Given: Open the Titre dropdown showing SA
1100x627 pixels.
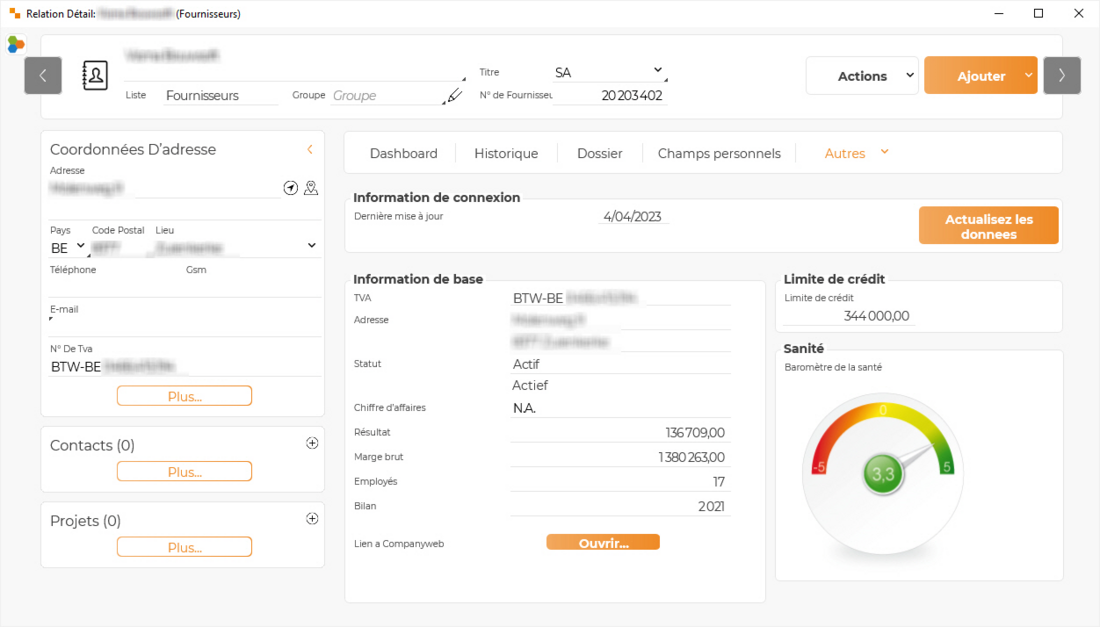Looking at the screenshot, I should 657,71.
